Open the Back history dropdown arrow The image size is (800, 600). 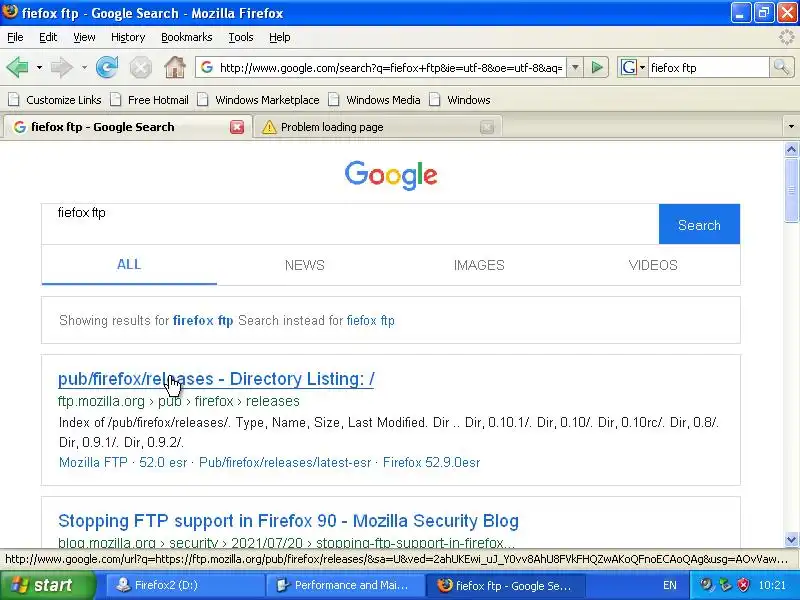[39, 67]
